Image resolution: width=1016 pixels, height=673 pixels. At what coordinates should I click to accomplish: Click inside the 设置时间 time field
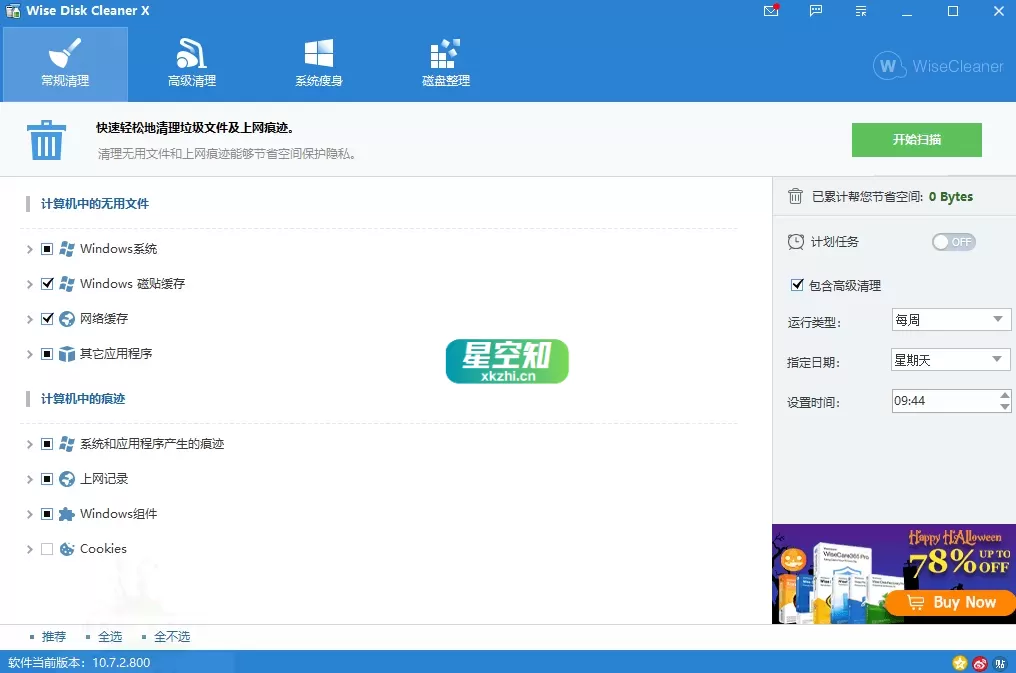930,400
